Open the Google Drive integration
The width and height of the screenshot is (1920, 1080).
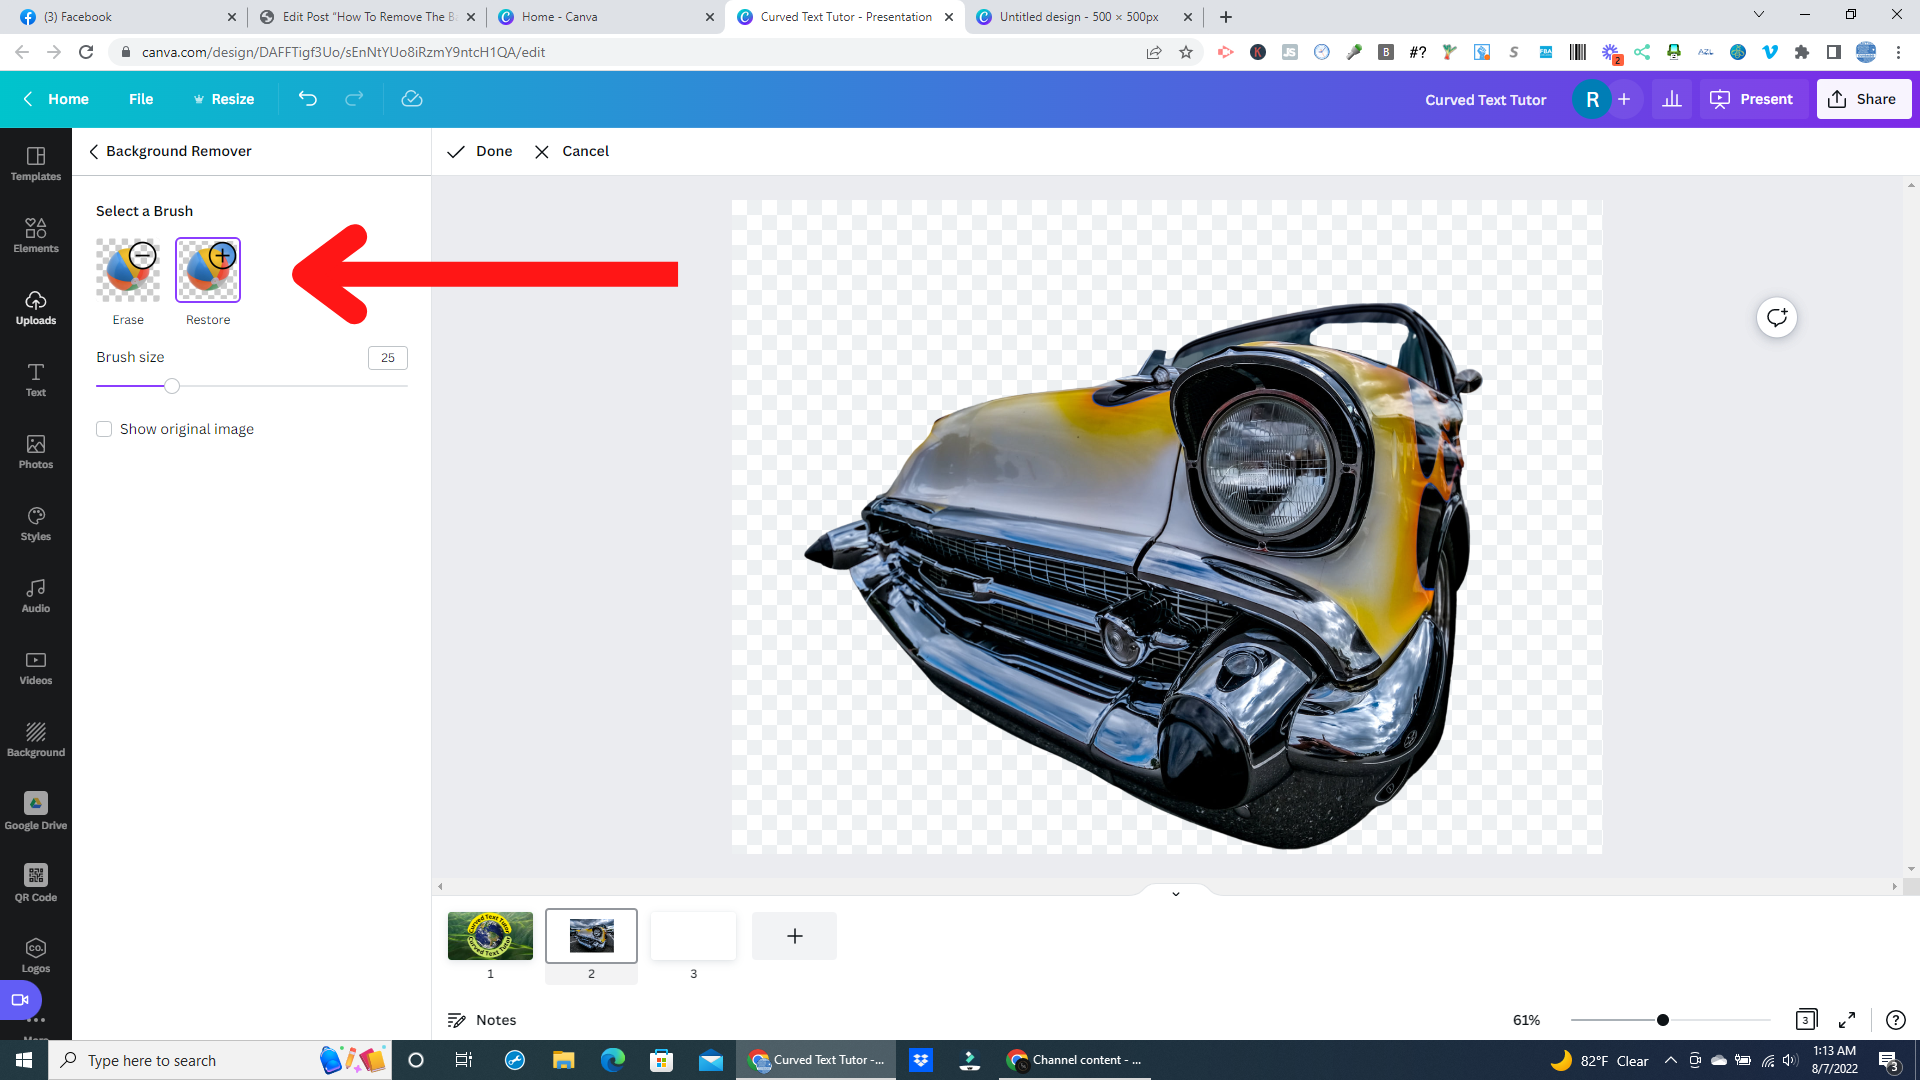36,810
